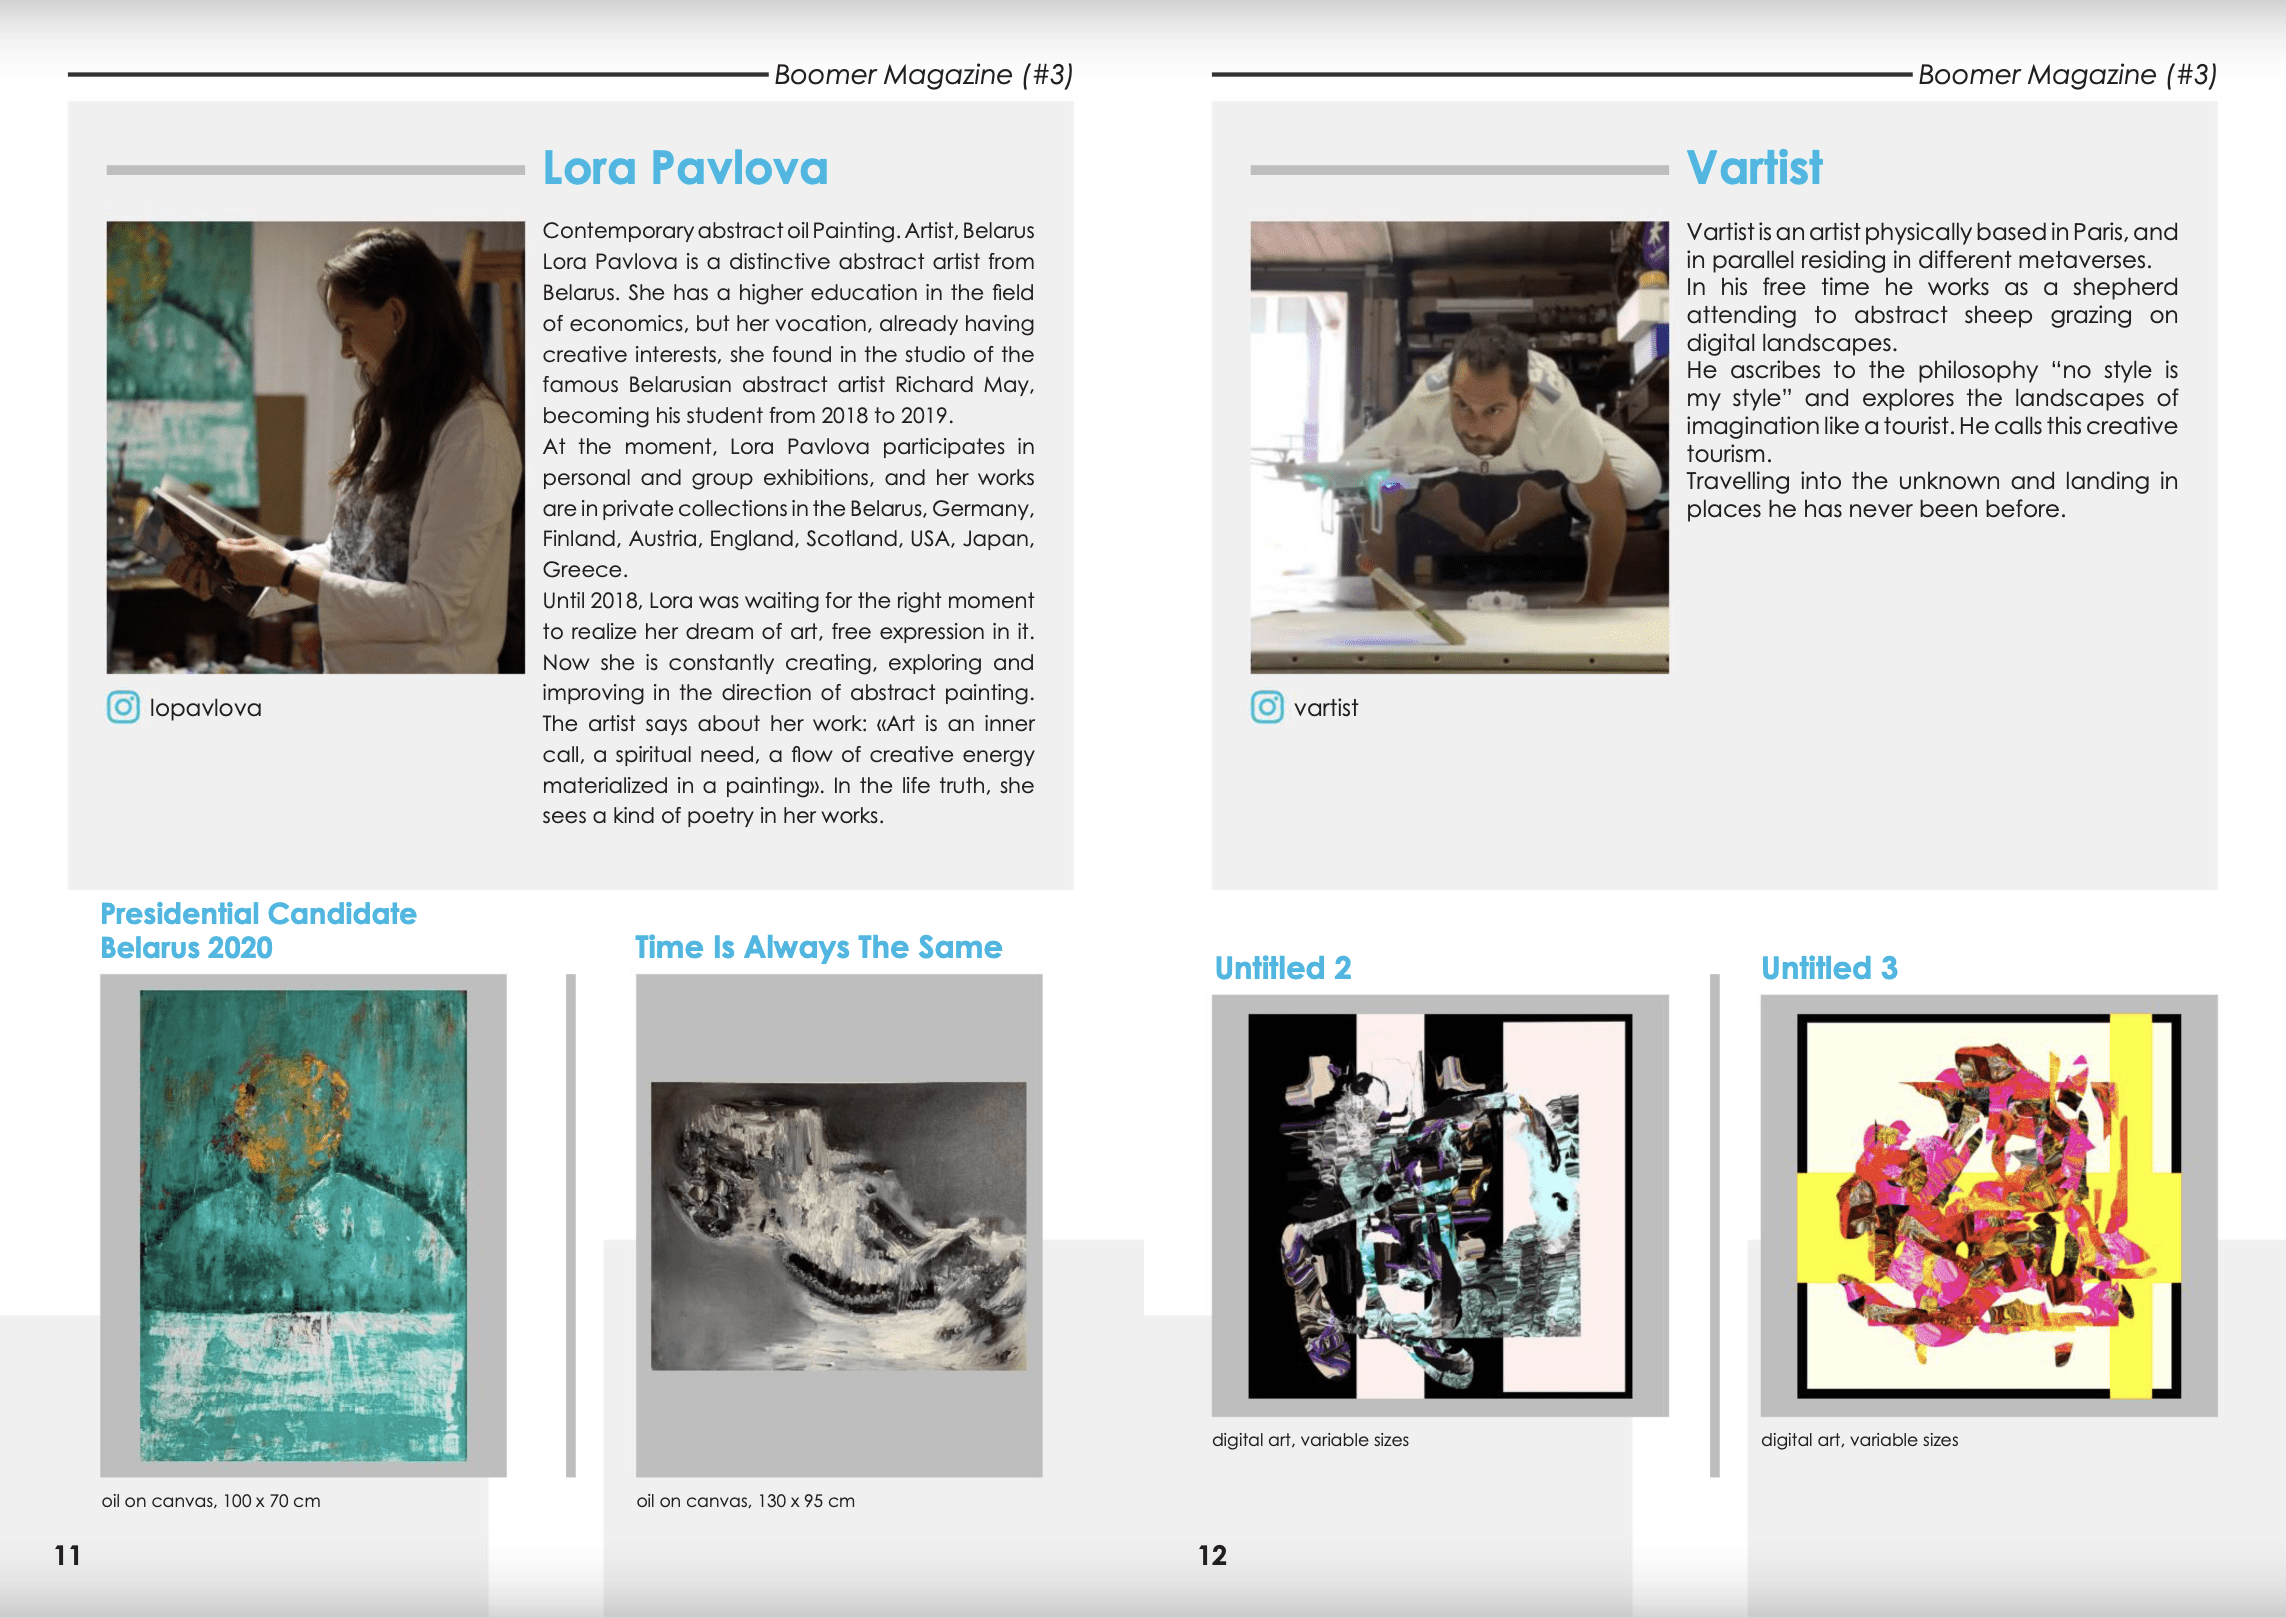Select Lora Pavlova's portrait photo
2286x1618 pixels.
[x=315, y=447]
